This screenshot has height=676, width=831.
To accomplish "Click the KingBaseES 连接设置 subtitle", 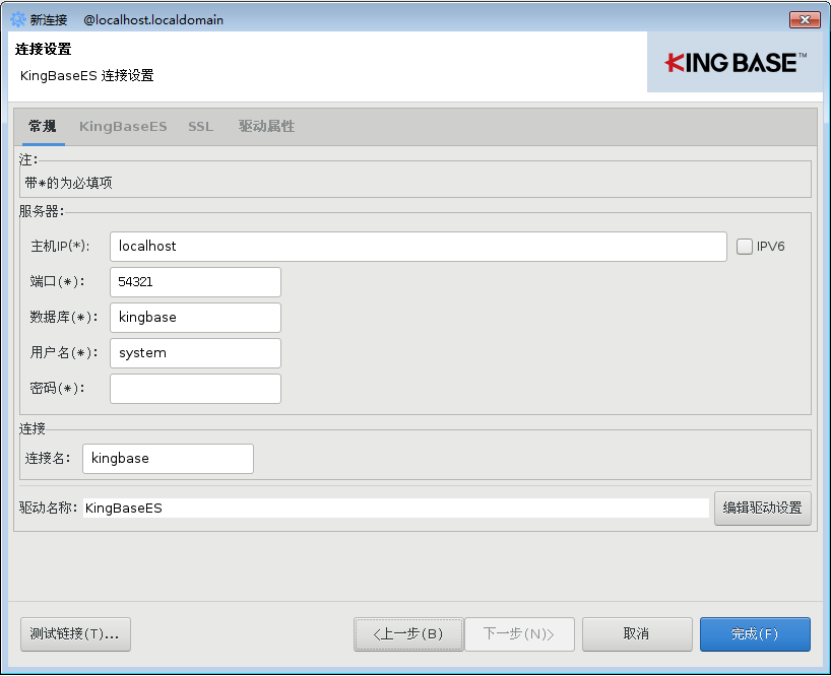I will tap(87, 75).
